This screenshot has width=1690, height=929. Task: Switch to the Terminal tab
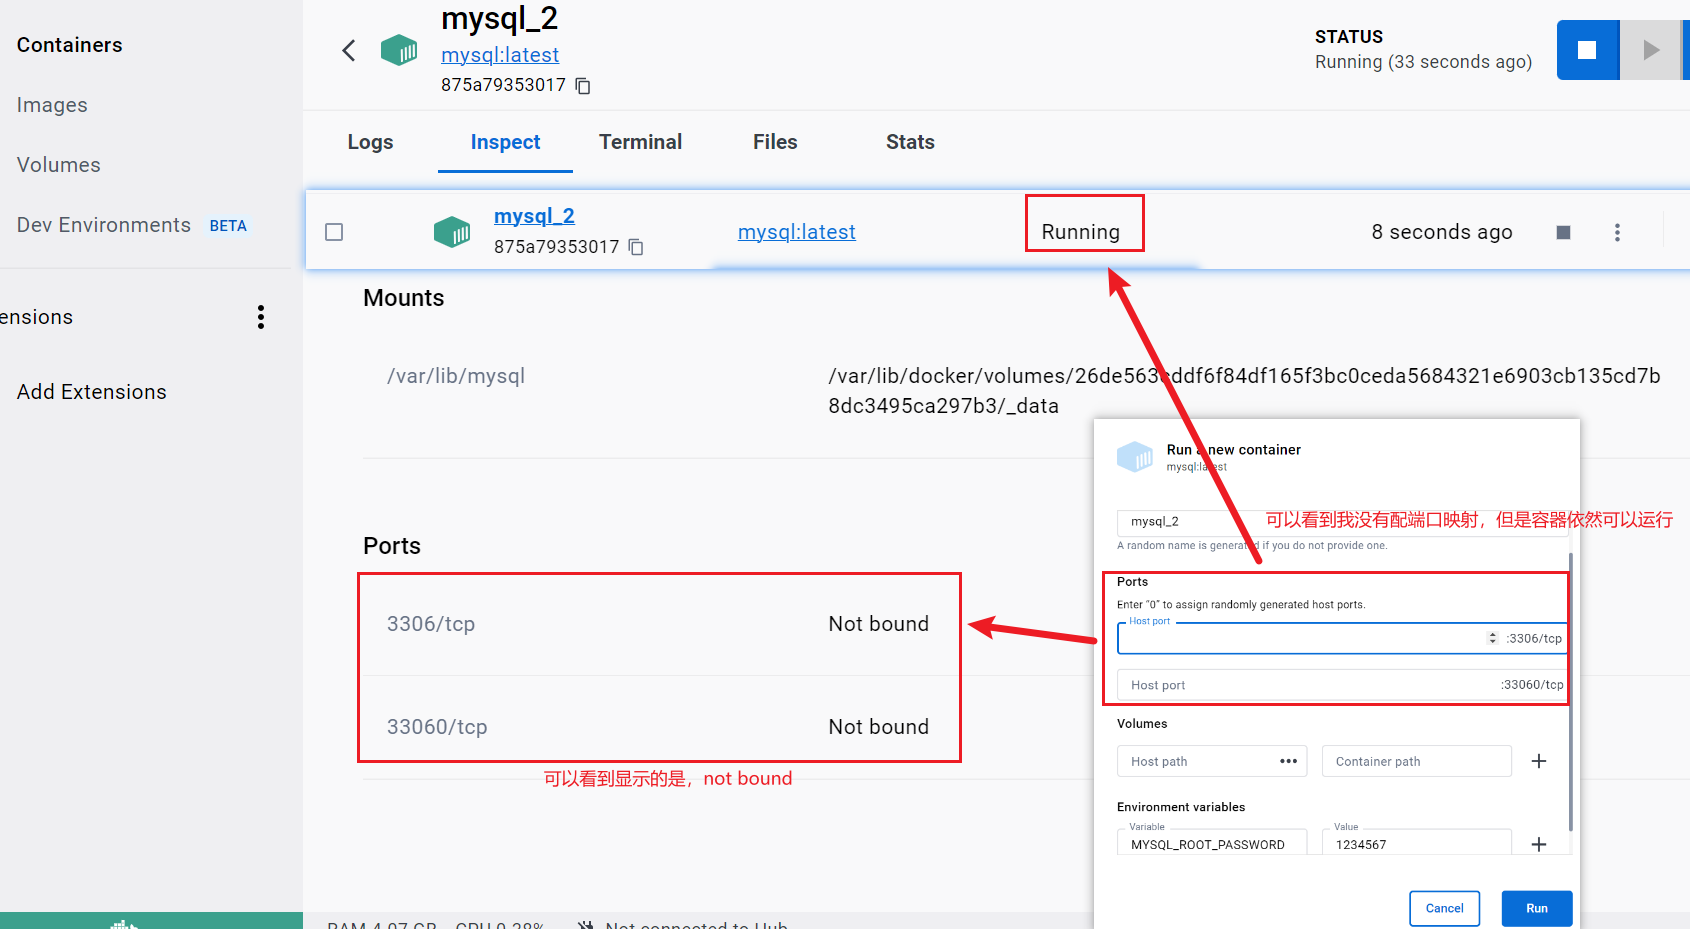coord(640,142)
